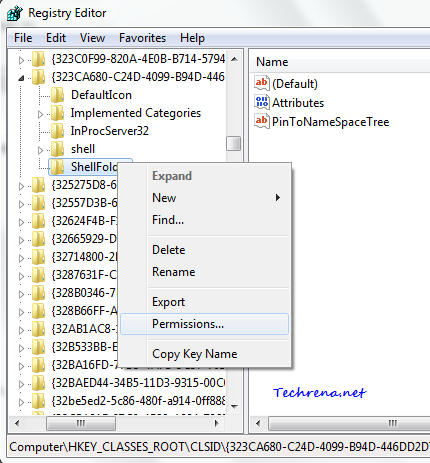Click values pane horizontal scroll left arrow
Viewport: 430px width, 463px height.
coord(258,424)
